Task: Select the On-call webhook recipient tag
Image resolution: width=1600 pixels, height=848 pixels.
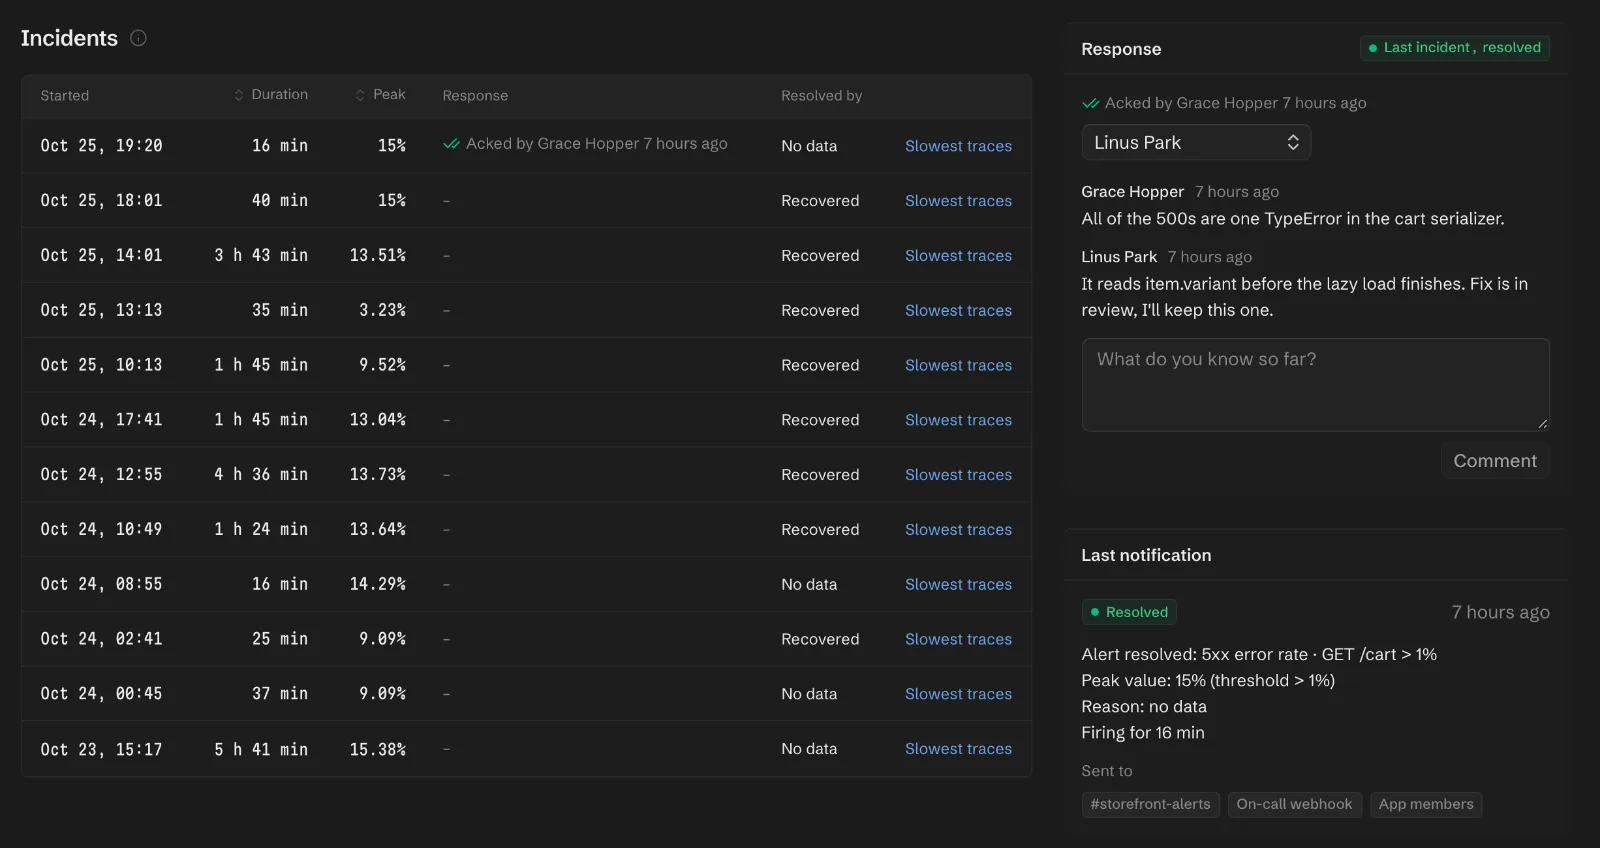Action: [x=1294, y=804]
